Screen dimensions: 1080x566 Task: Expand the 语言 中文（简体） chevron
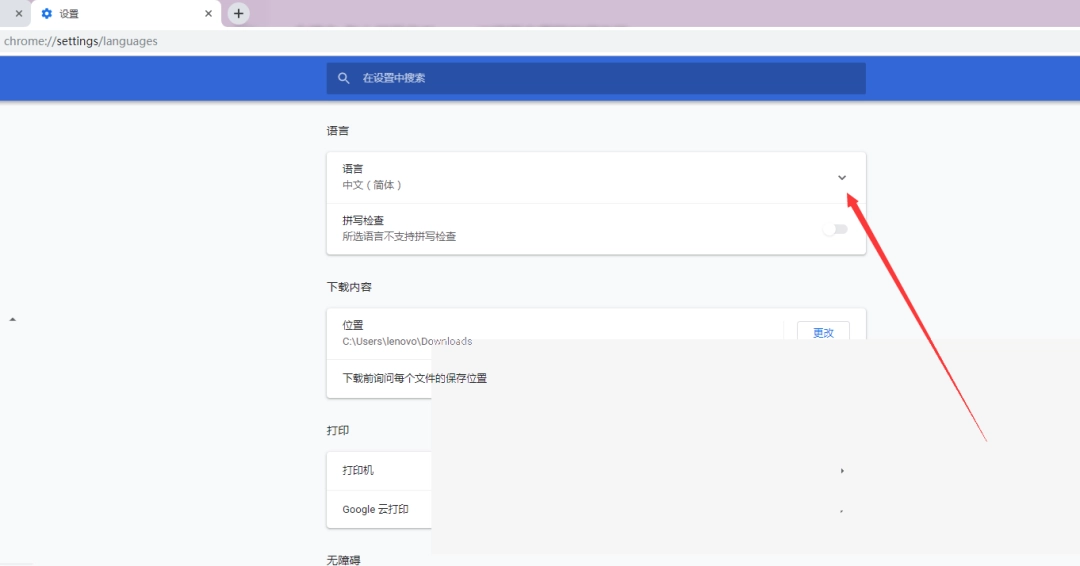coord(842,178)
